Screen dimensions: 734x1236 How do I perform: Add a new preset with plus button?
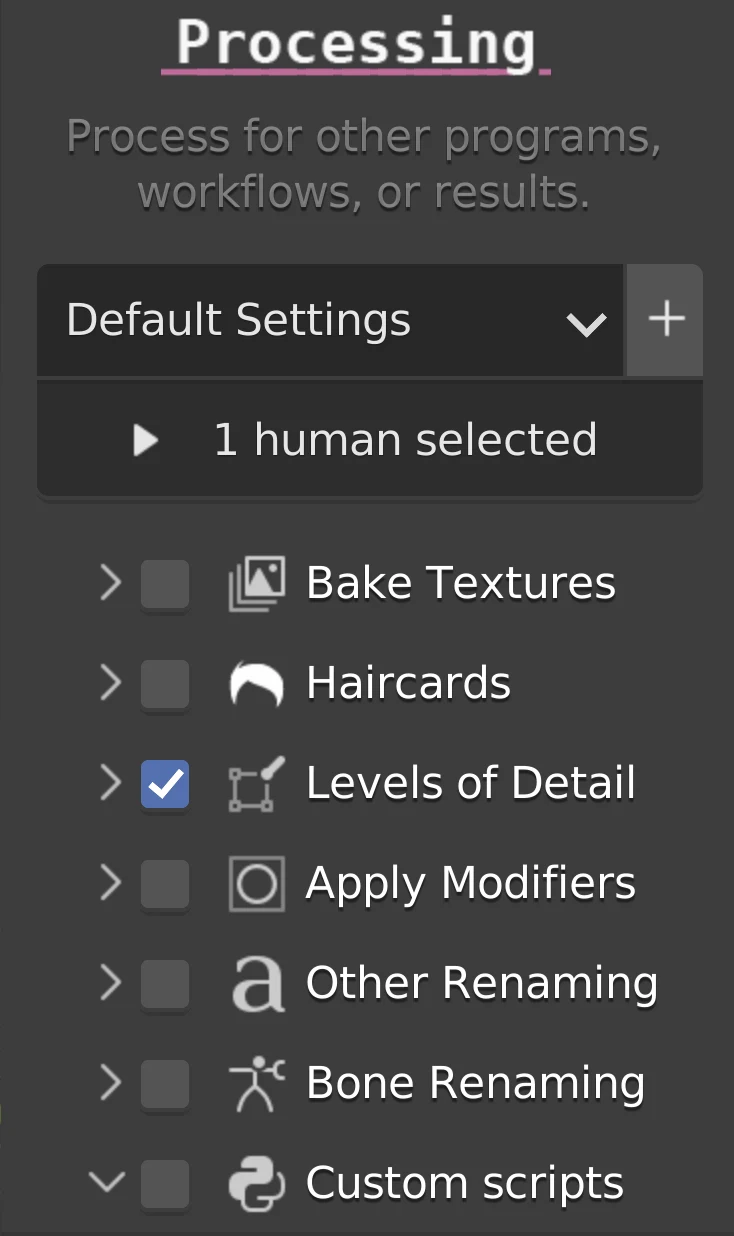point(666,320)
